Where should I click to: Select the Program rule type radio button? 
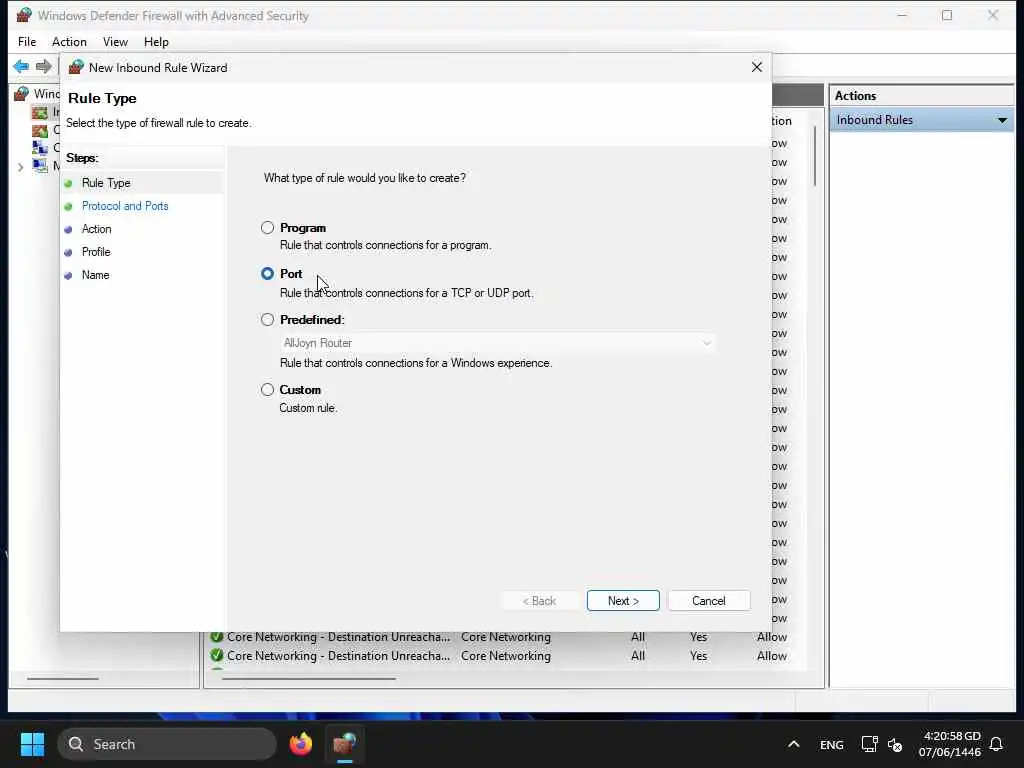tap(267, 227)
